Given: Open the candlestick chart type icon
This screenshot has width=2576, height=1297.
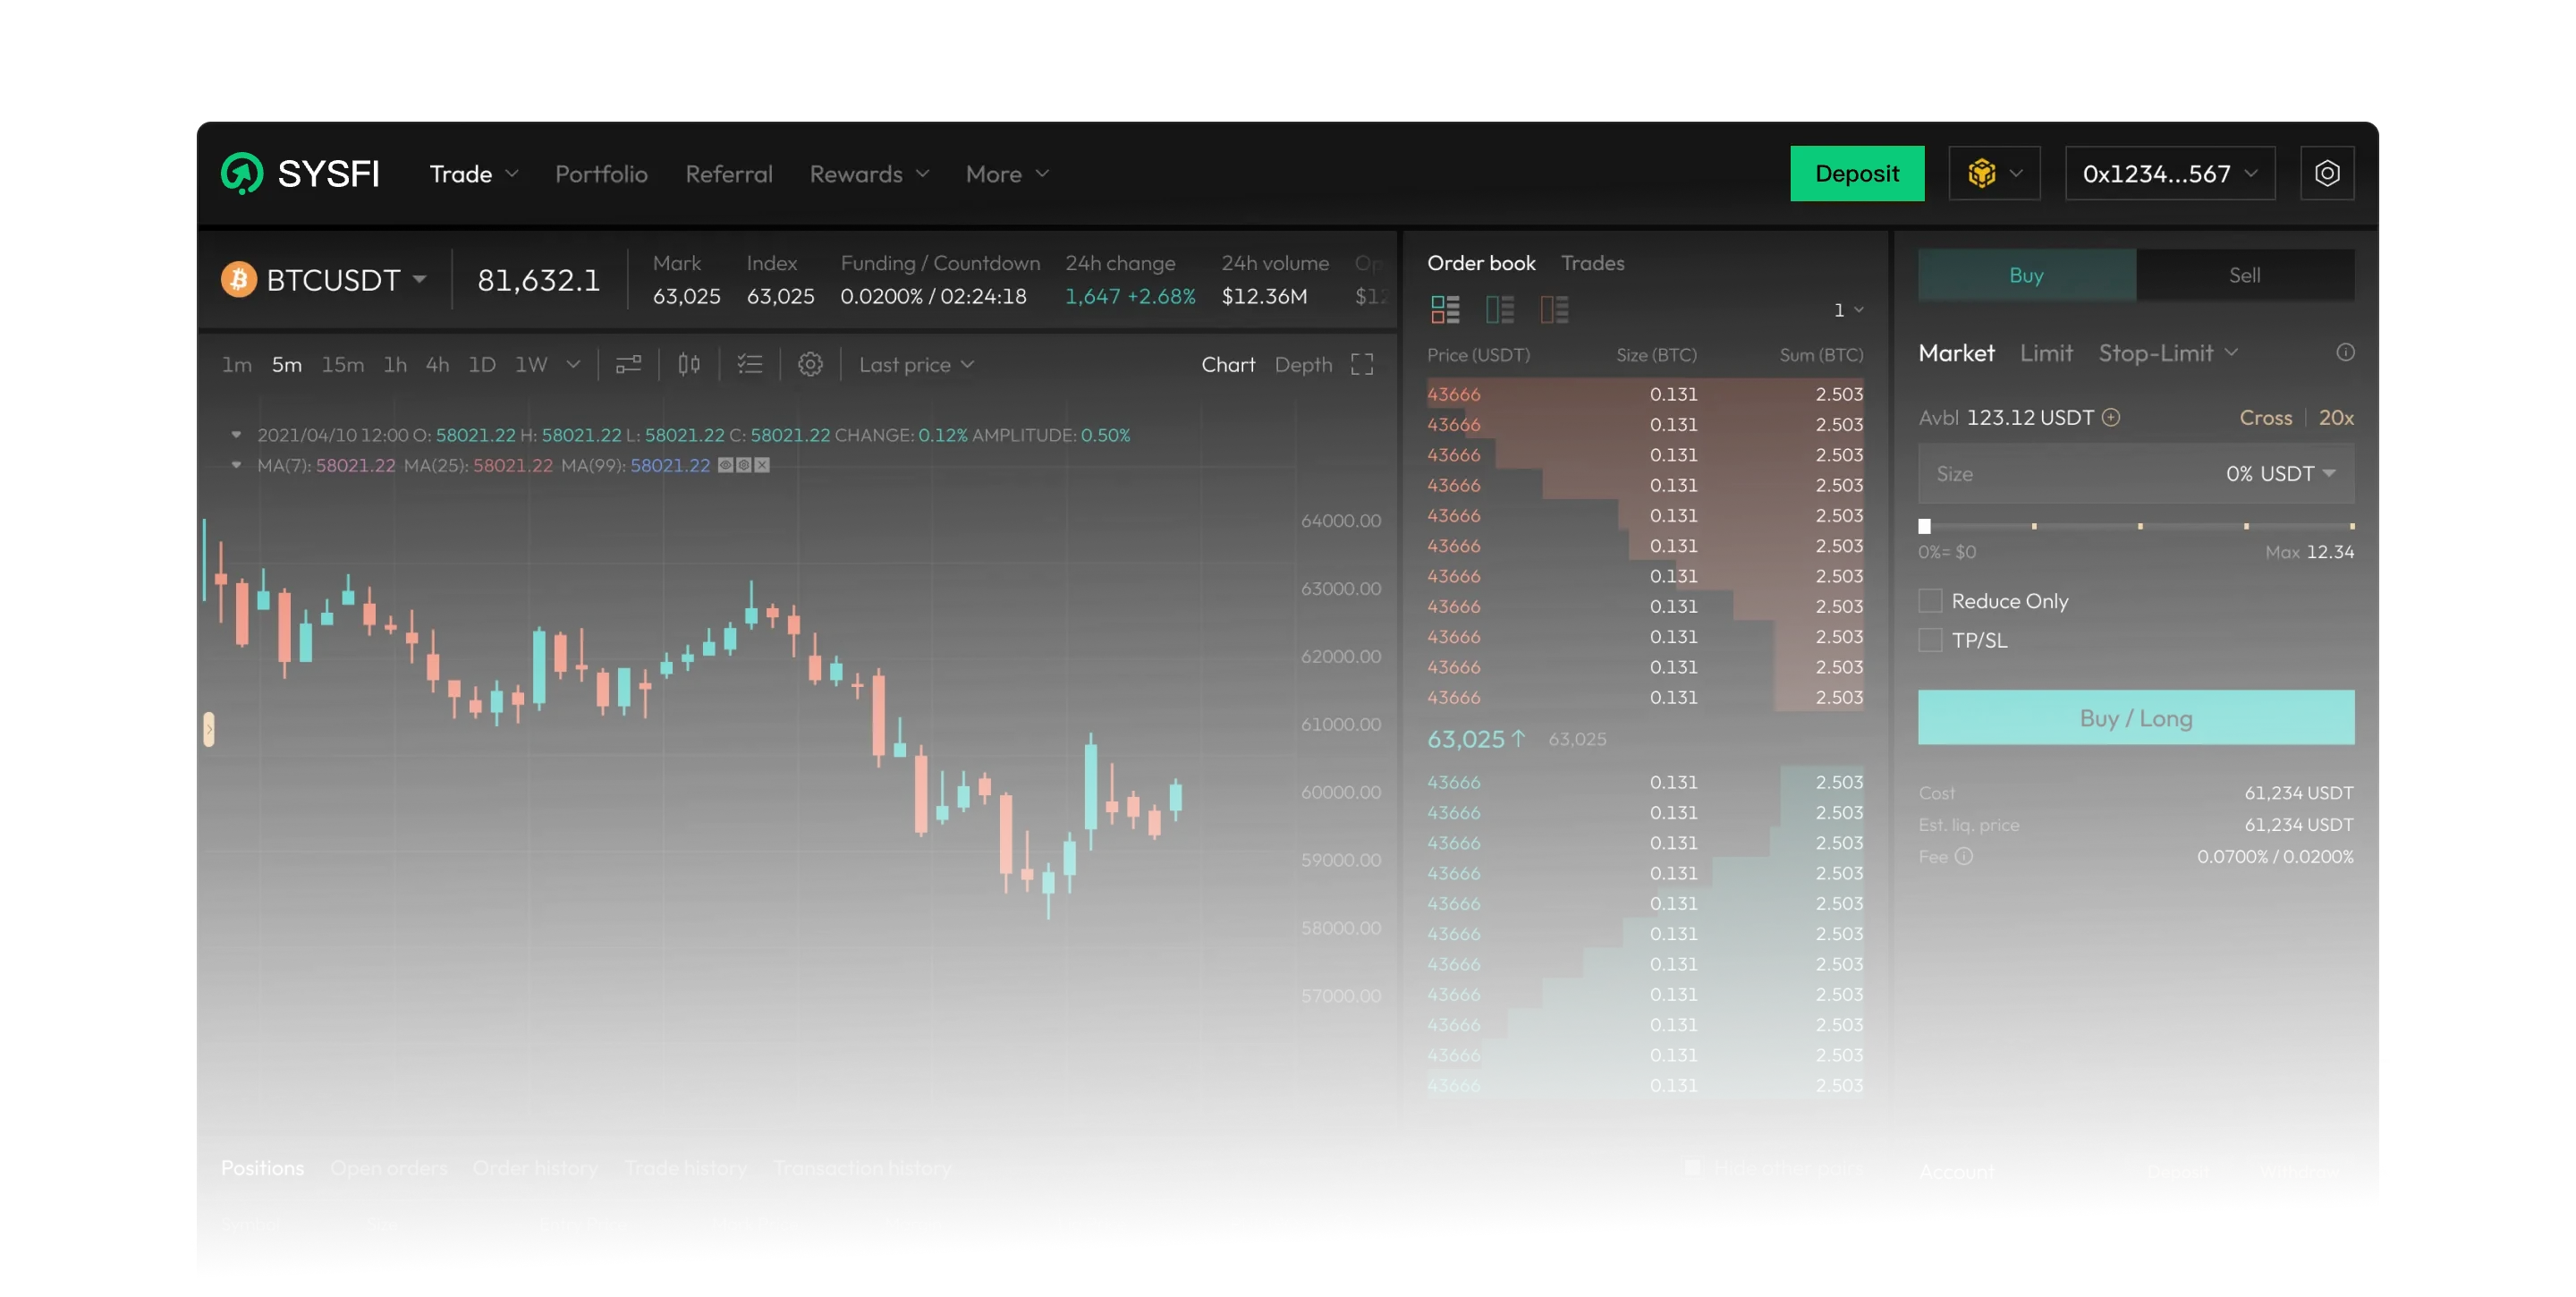Looking at the screenshot, I should pos(689,364).
